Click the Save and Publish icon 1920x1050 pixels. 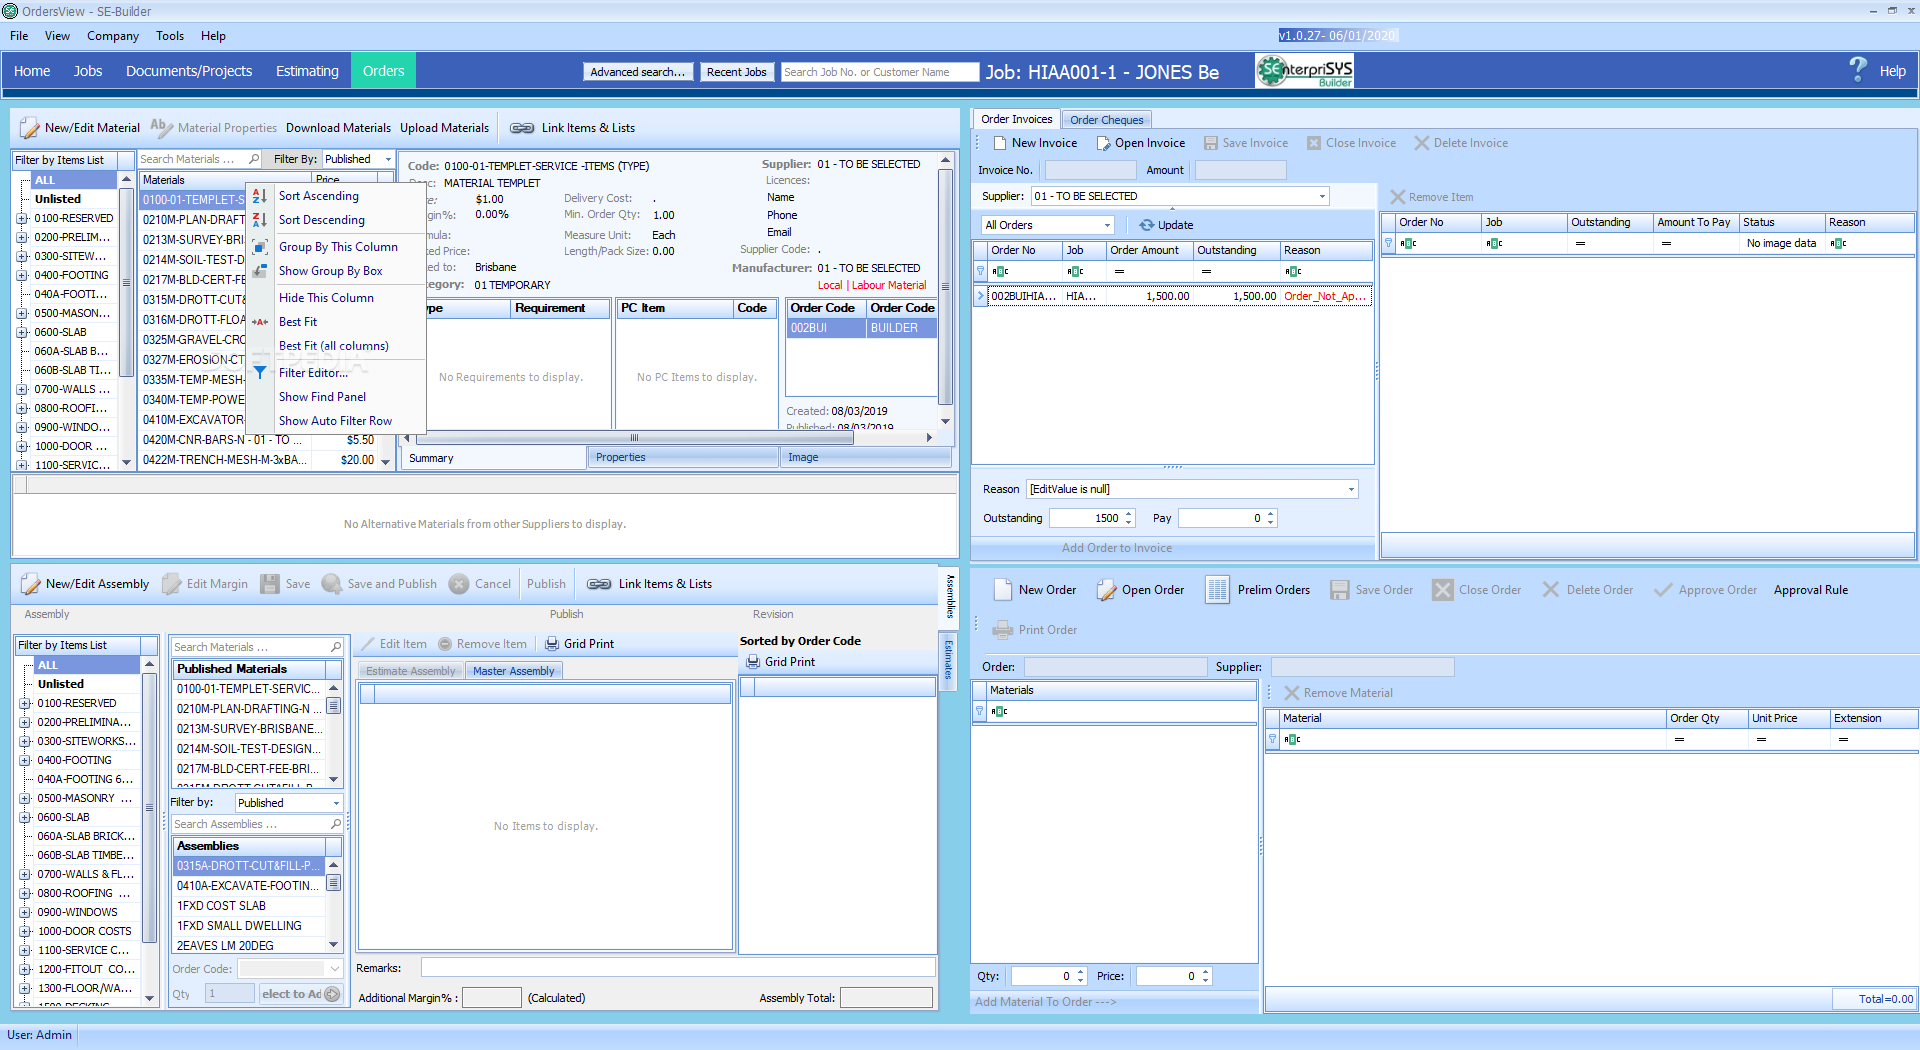pyautogui.click(x=332, y=584)
